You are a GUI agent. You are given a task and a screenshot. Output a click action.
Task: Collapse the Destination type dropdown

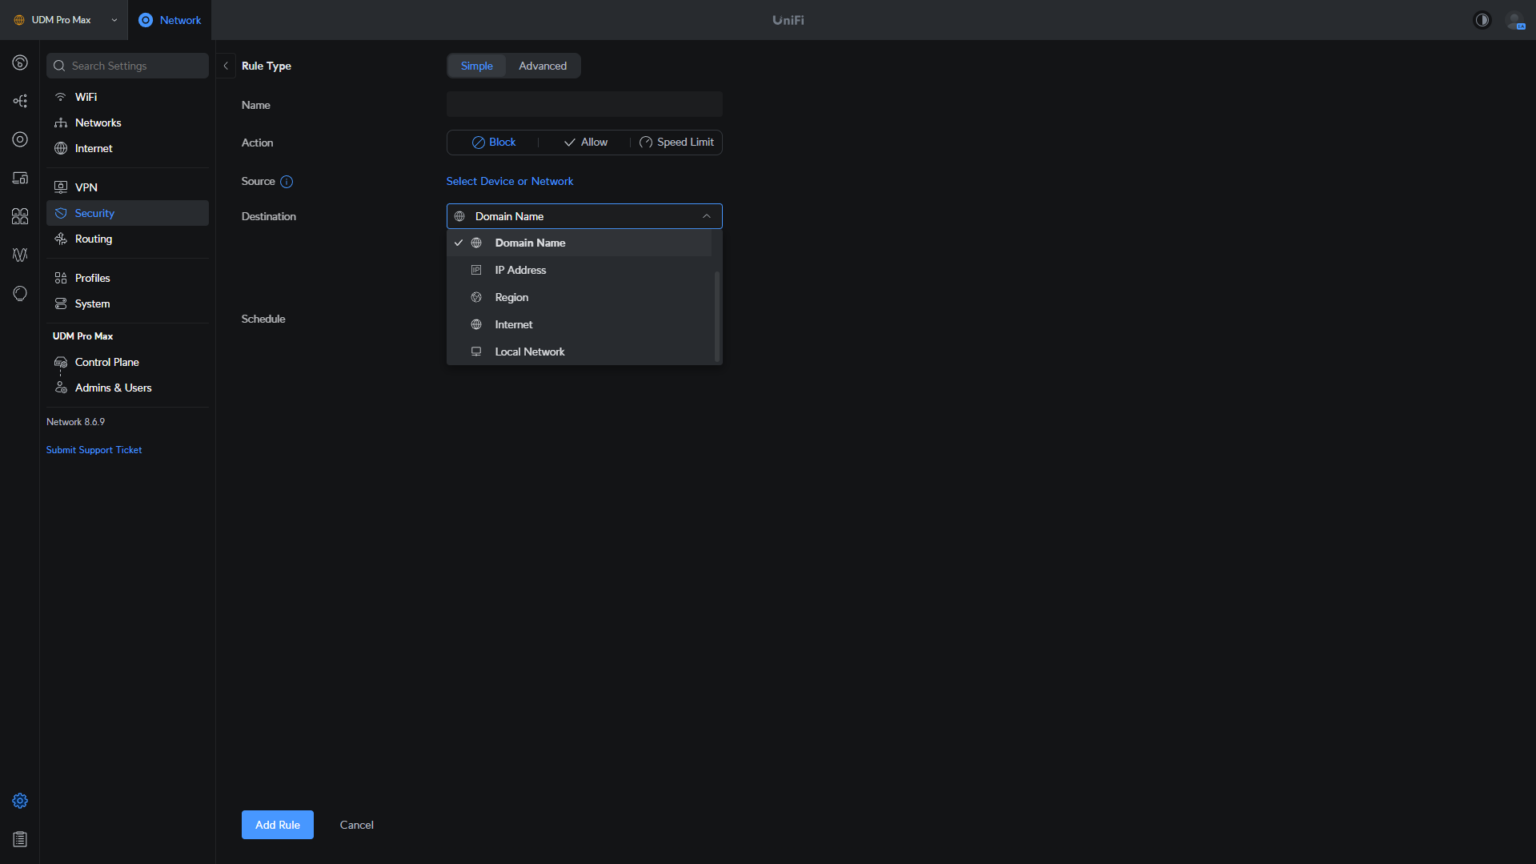707,215
